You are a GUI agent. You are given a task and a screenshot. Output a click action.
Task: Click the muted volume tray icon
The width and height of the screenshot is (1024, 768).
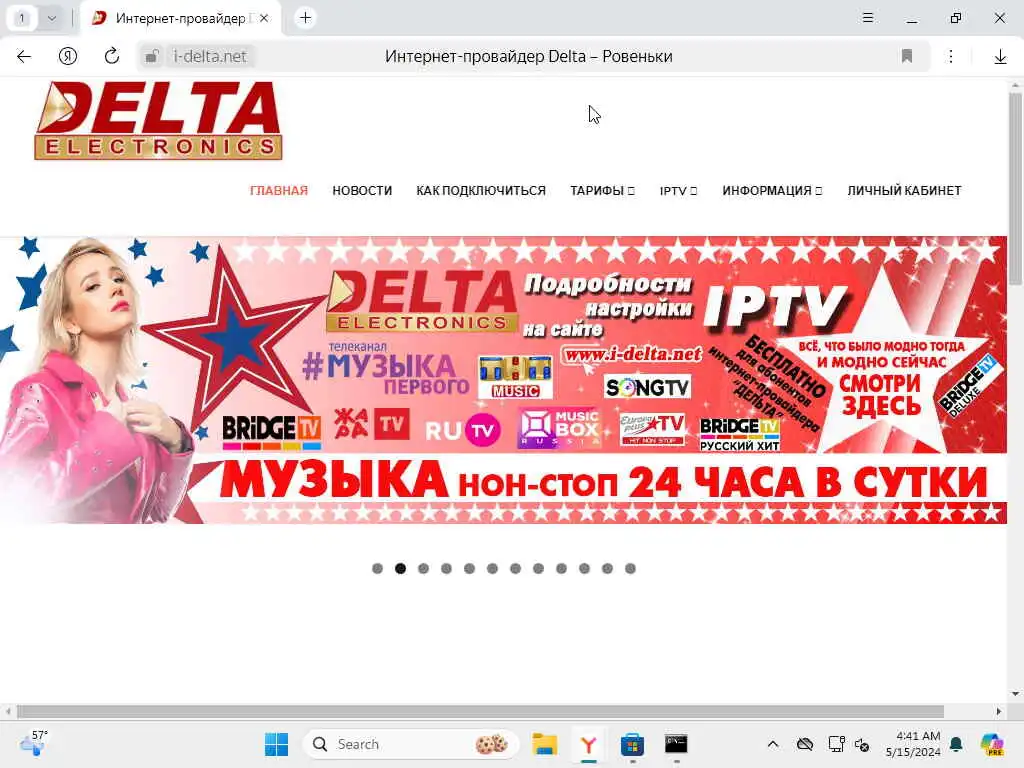(862, 744)
